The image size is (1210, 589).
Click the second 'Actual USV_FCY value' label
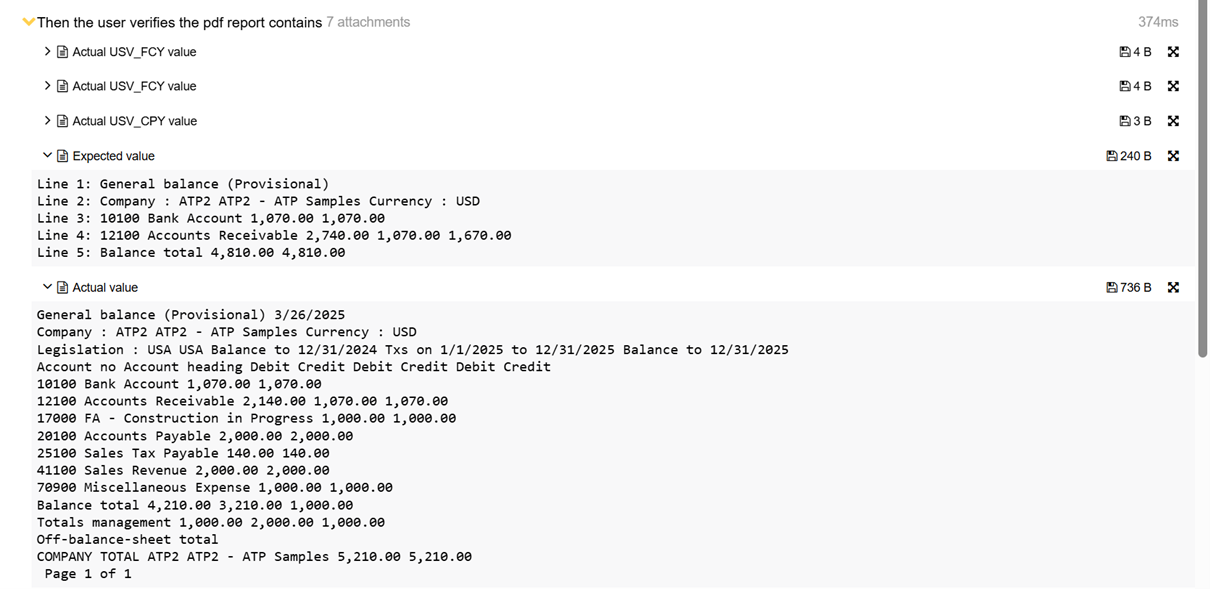134,86
